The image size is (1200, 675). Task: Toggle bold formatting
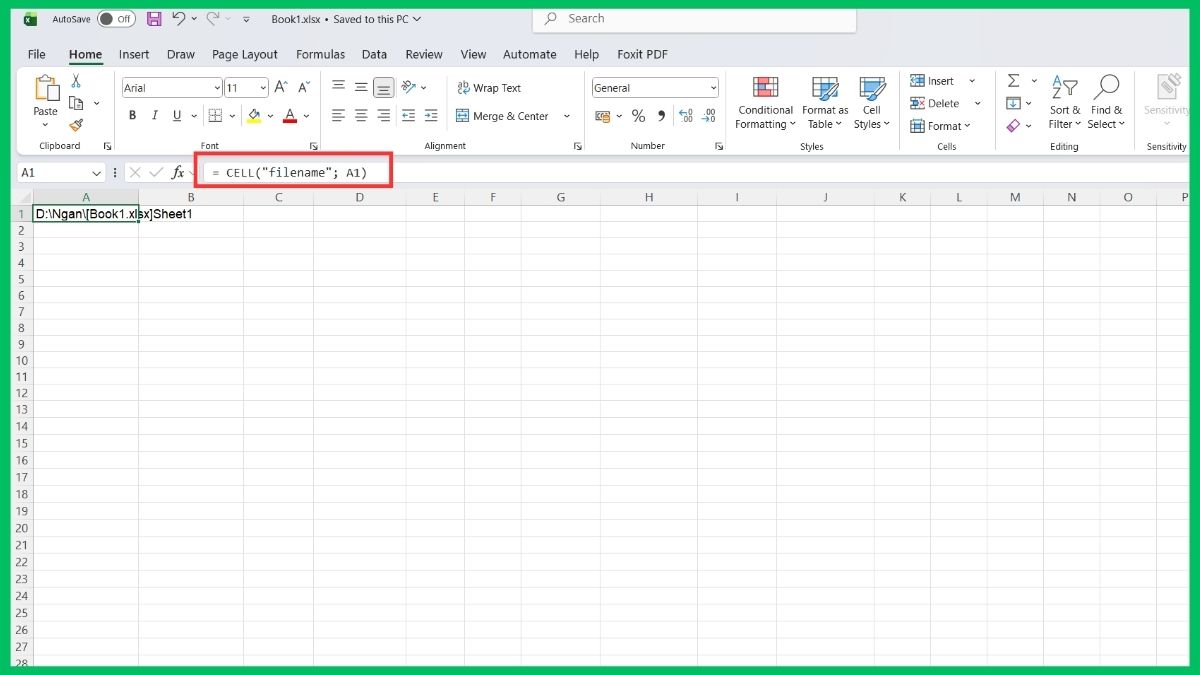click(x=132, y=115)
